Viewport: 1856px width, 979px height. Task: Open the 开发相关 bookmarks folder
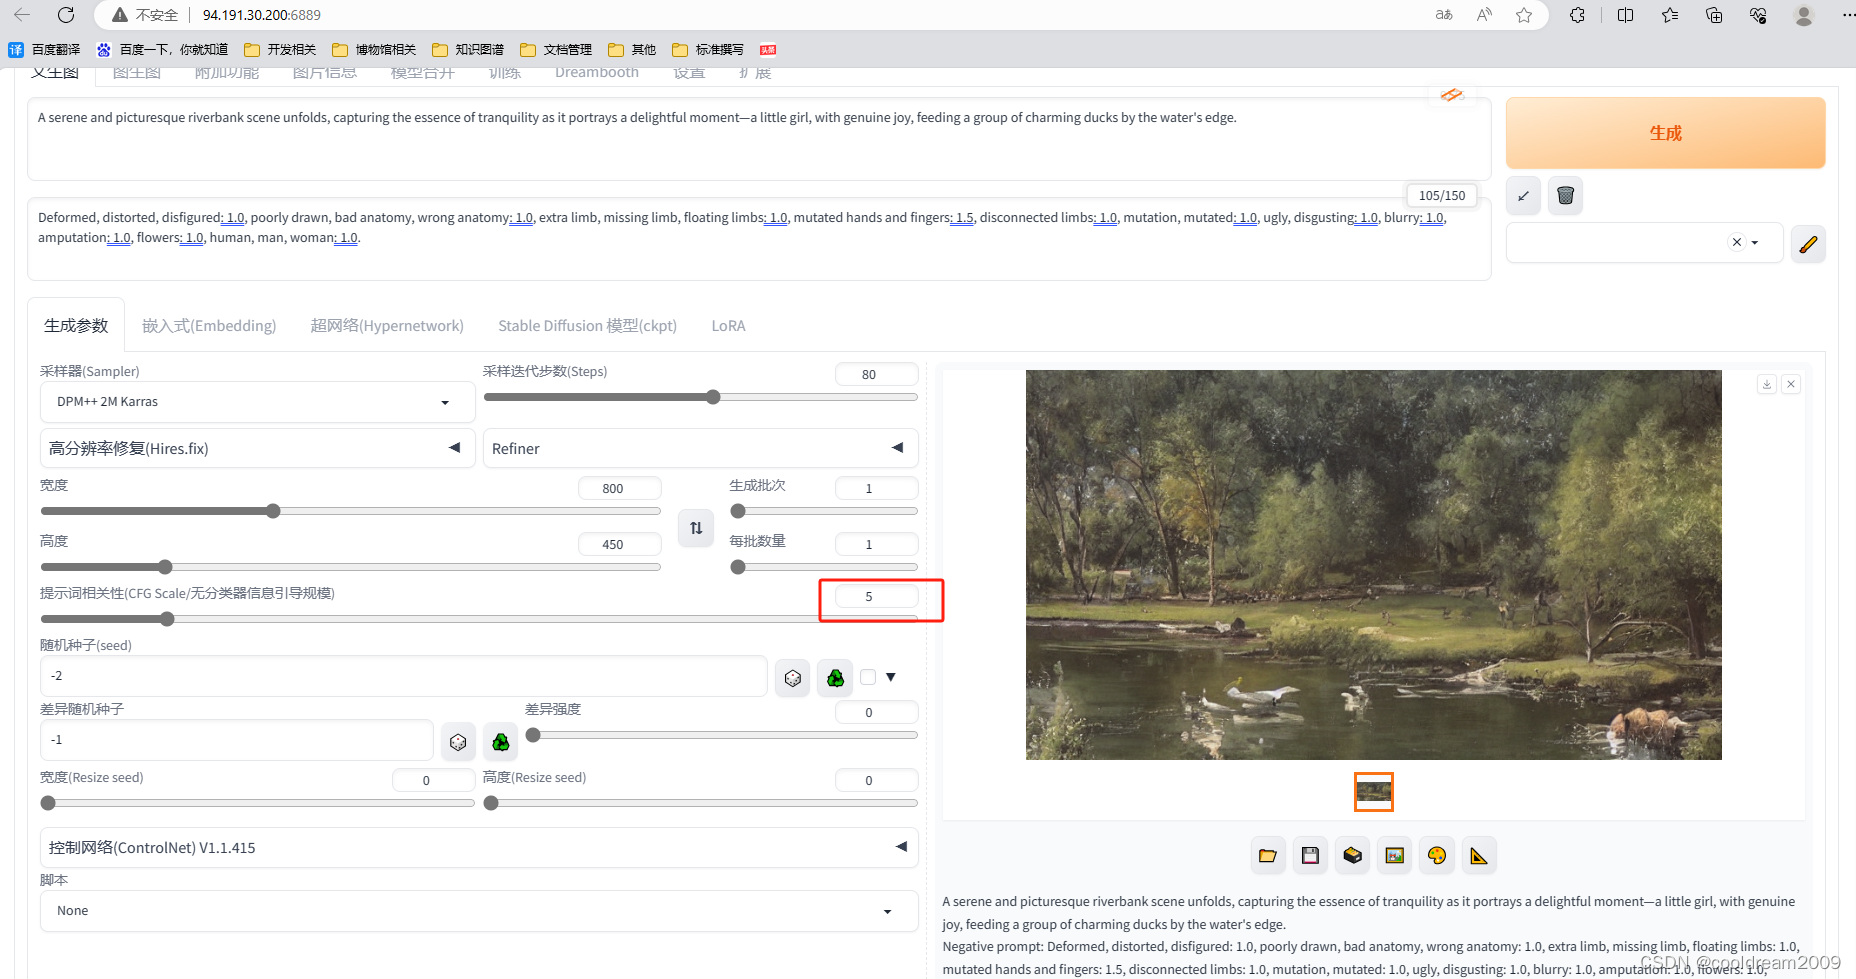click(x=280, y=50)
